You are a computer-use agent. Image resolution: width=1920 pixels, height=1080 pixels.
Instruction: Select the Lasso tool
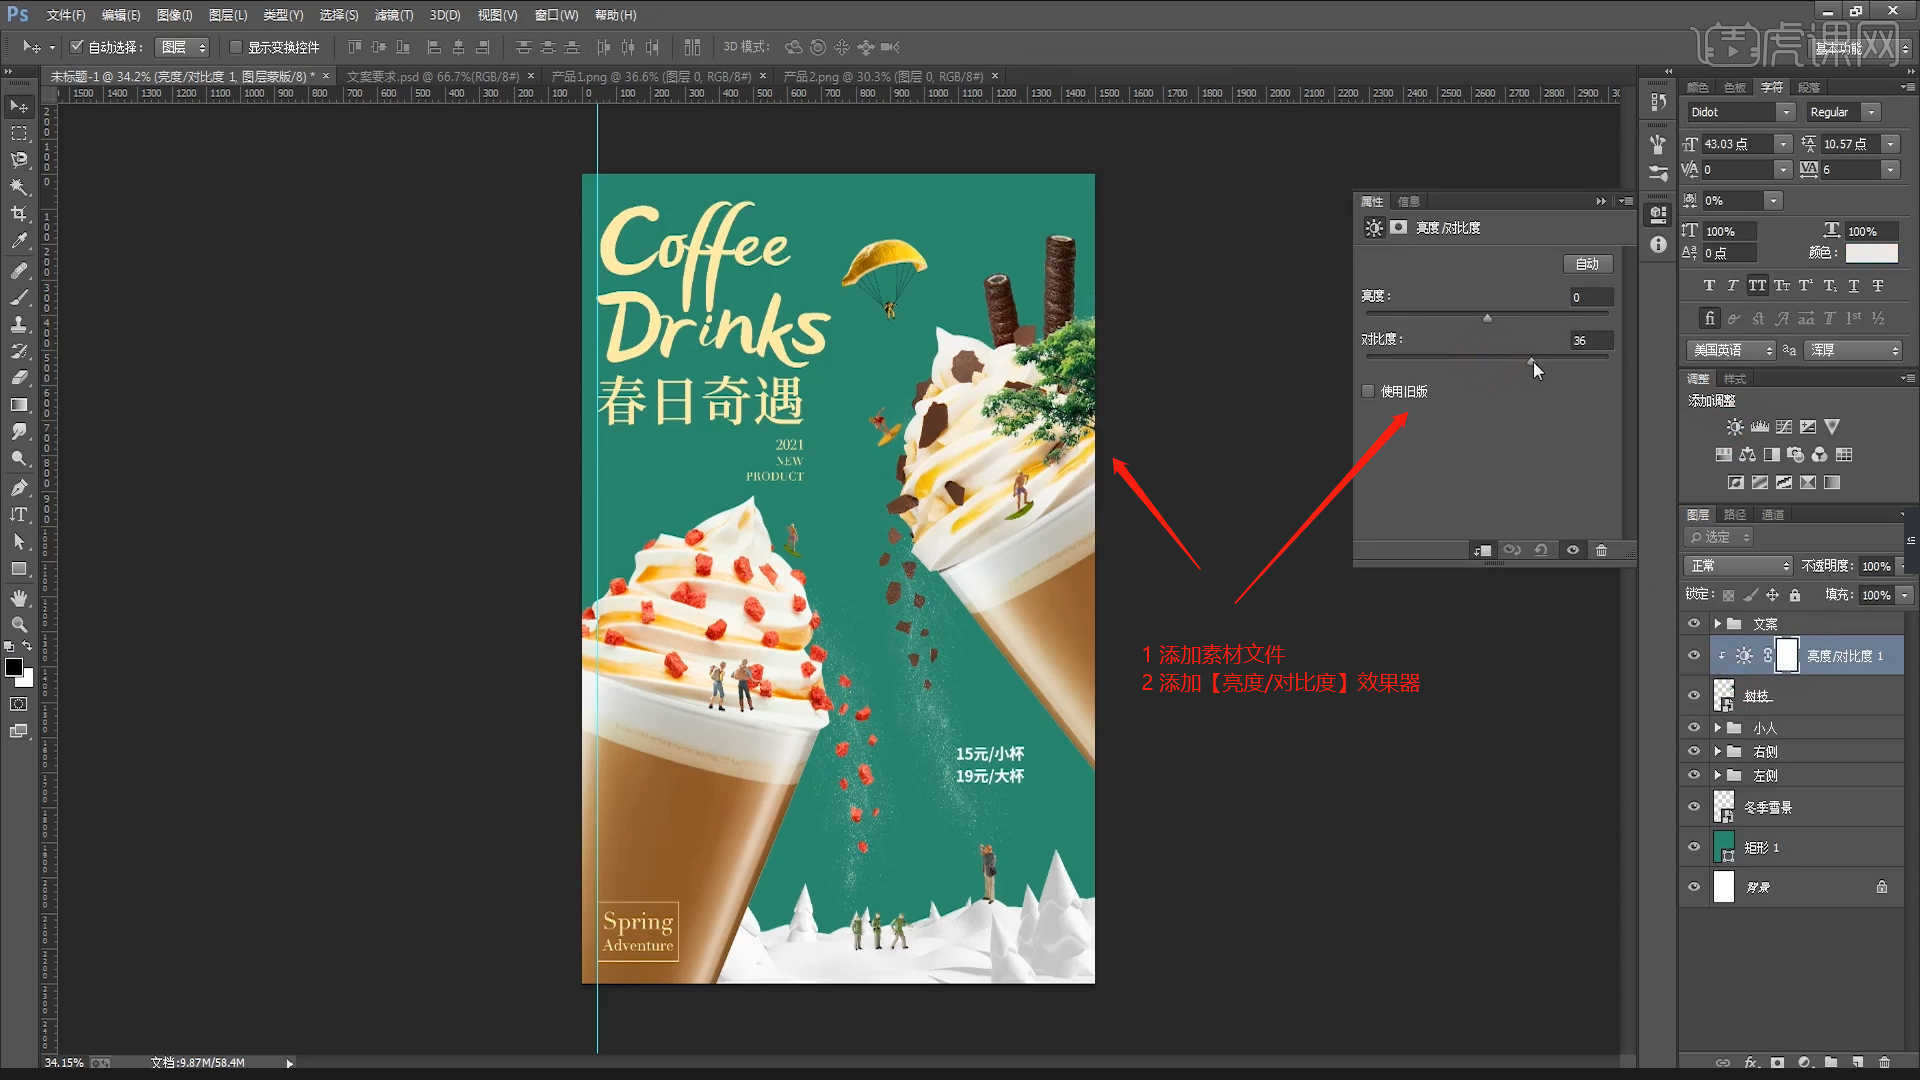pos(19,160)
